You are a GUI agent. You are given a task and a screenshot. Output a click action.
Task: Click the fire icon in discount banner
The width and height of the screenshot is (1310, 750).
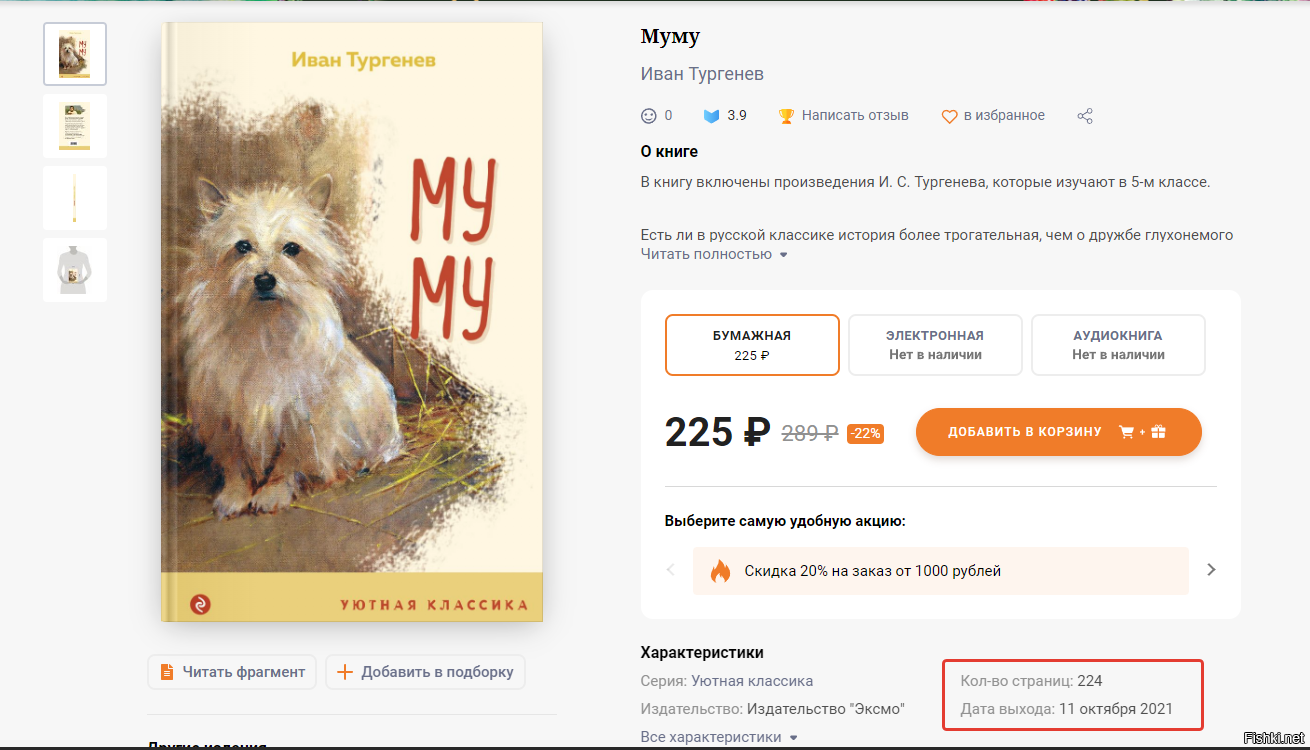720,571
